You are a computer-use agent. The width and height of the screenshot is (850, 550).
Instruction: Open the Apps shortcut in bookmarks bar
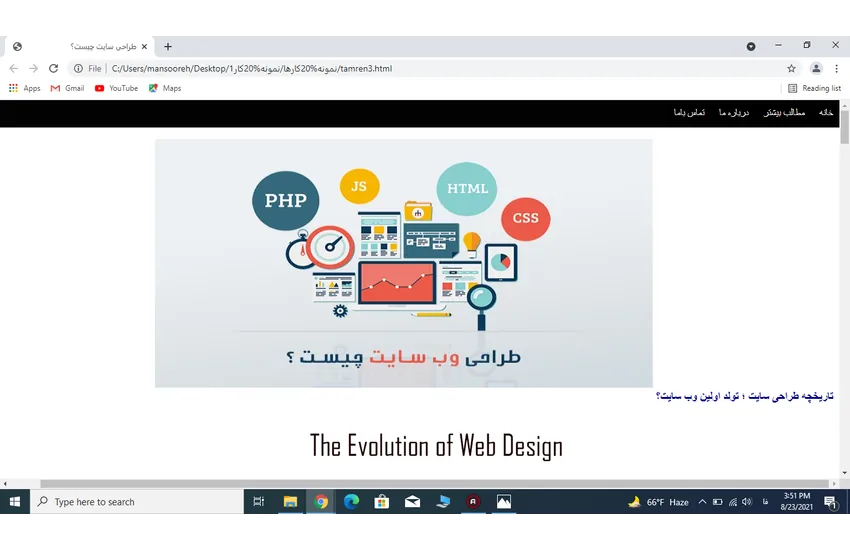pos(24,88)
